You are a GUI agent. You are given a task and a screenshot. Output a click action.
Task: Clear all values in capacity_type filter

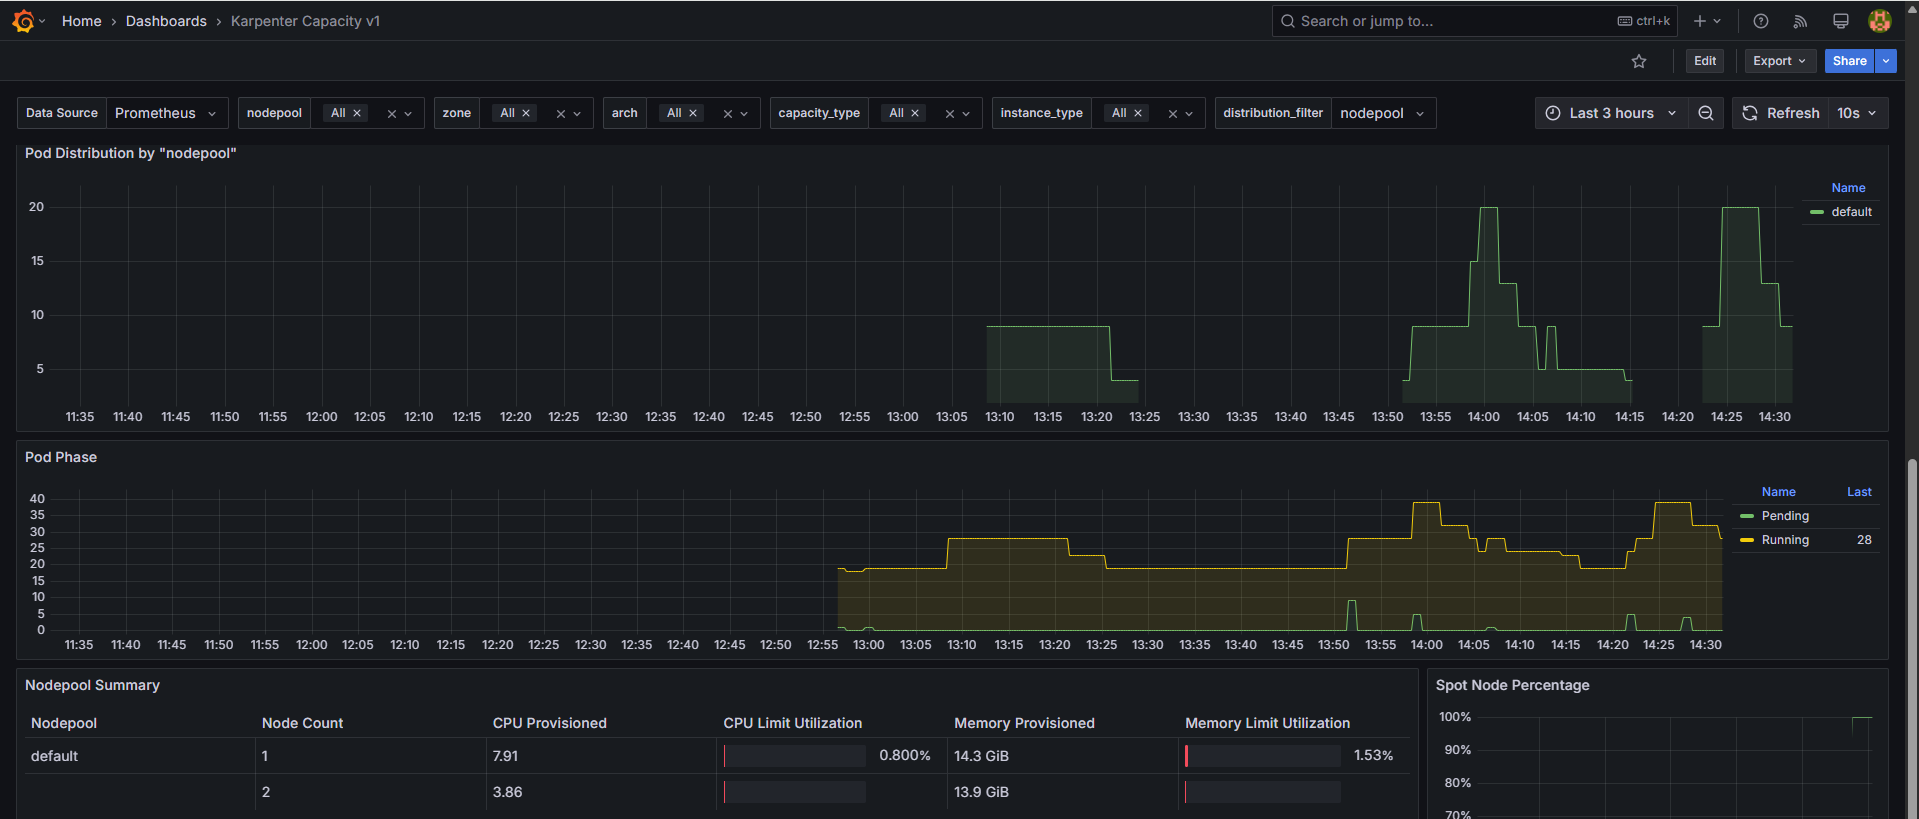[x=950, y=114]
